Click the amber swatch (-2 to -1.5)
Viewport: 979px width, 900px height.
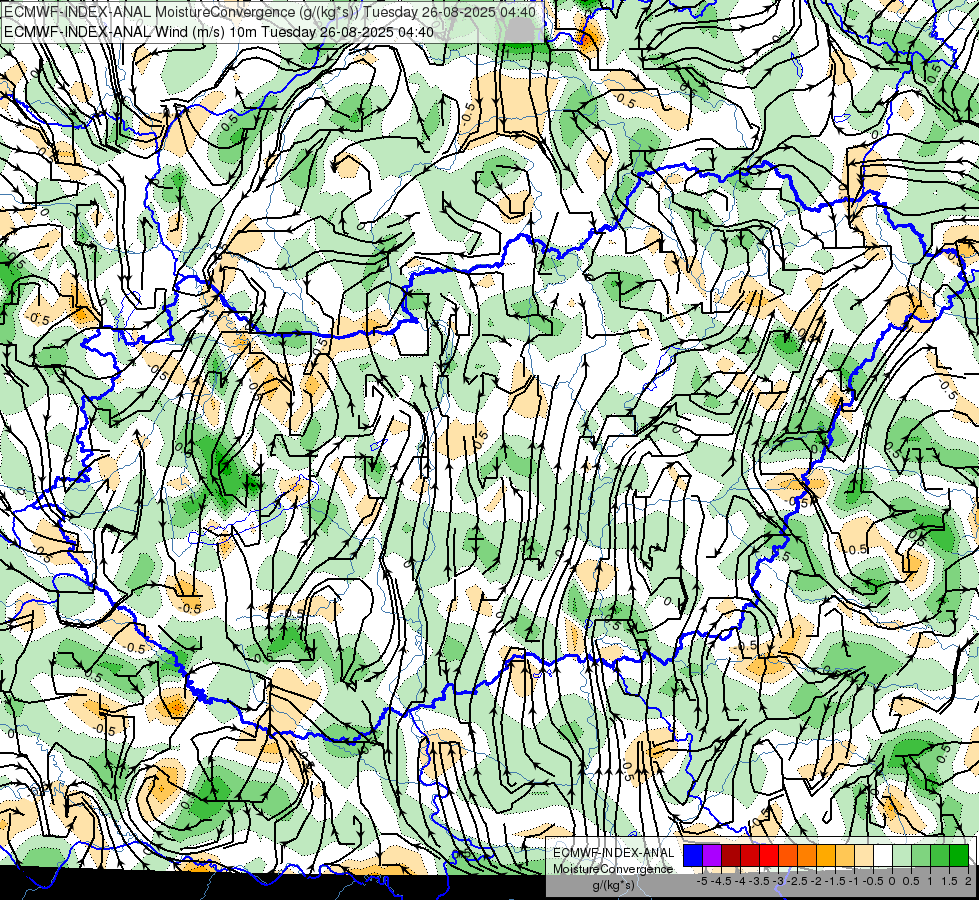(x=826, y=855)
